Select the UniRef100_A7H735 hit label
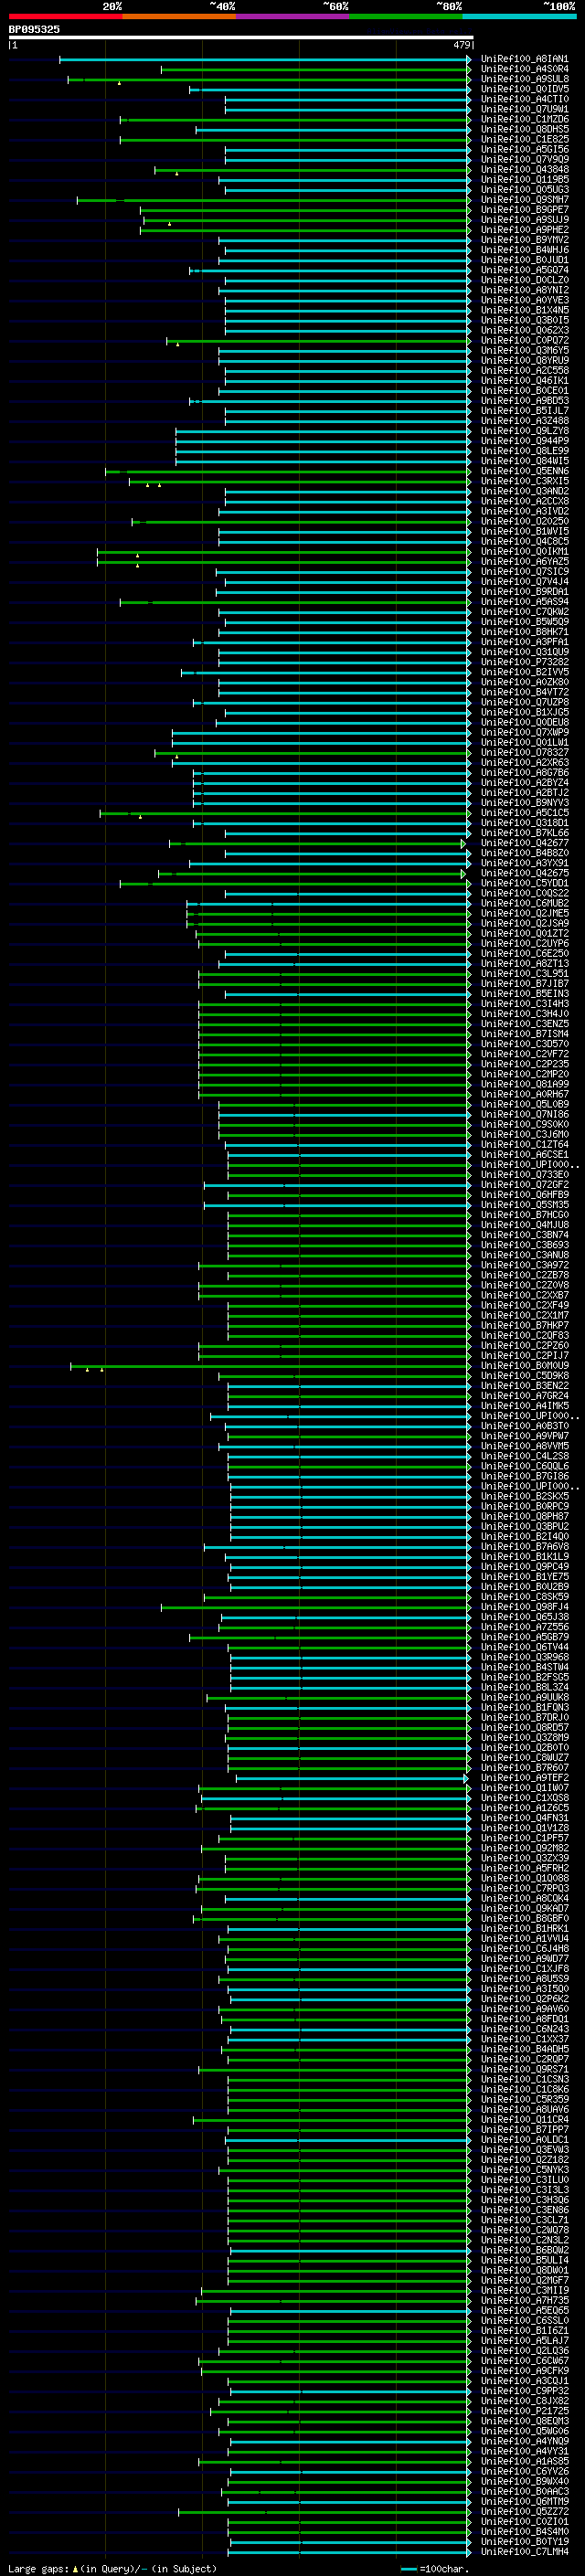Image resolution: width=585 pixels, height=2576 pixels. [524, 2300]
